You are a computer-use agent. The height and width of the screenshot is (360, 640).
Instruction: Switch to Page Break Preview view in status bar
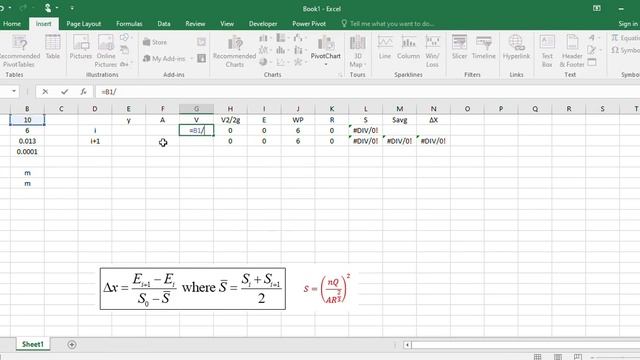click(x=578, y=357)
